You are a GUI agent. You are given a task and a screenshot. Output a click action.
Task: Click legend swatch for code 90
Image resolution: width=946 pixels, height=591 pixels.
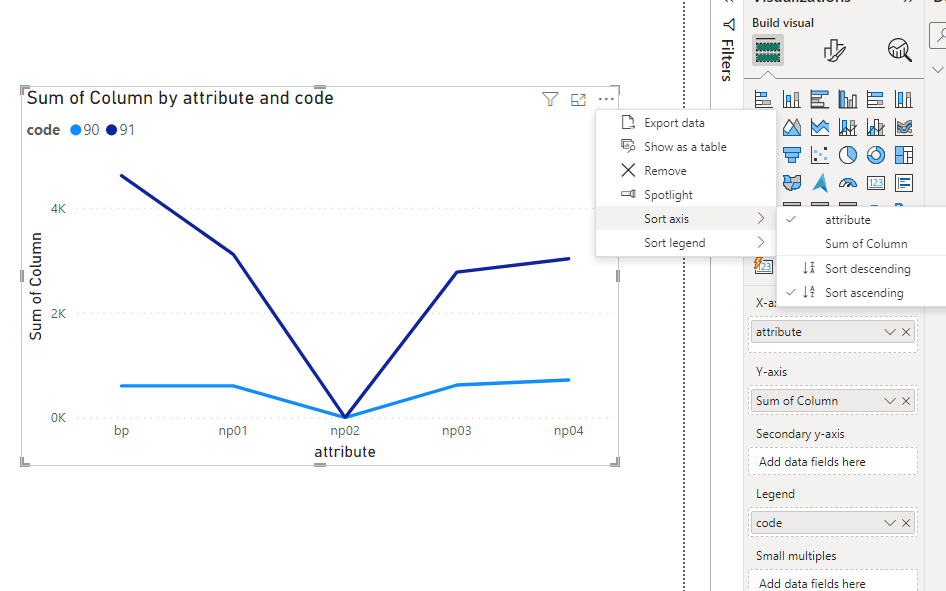(x=75, y=130)
